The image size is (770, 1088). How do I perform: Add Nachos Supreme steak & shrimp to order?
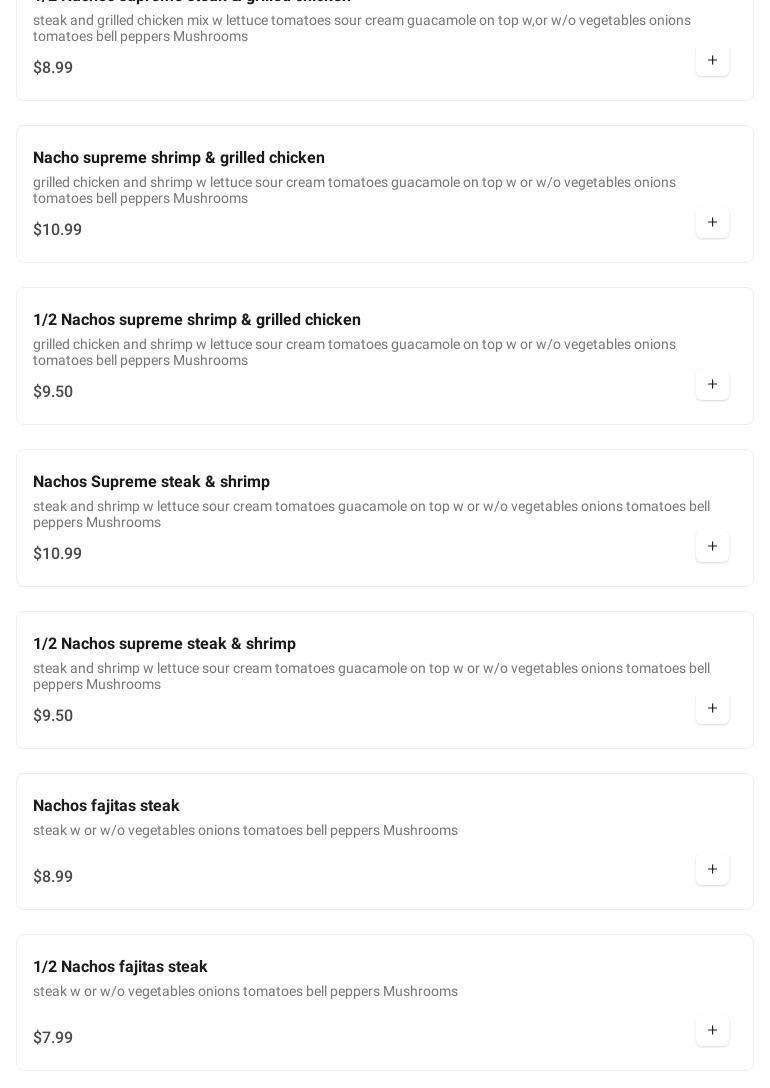[x=712, y=546]
